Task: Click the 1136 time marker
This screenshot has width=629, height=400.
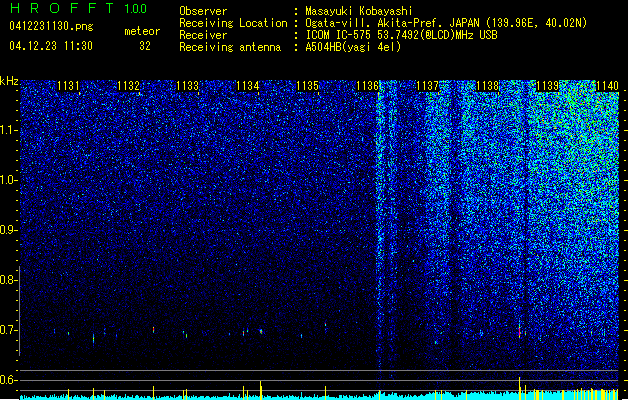Action: click(x=367, y=86)
